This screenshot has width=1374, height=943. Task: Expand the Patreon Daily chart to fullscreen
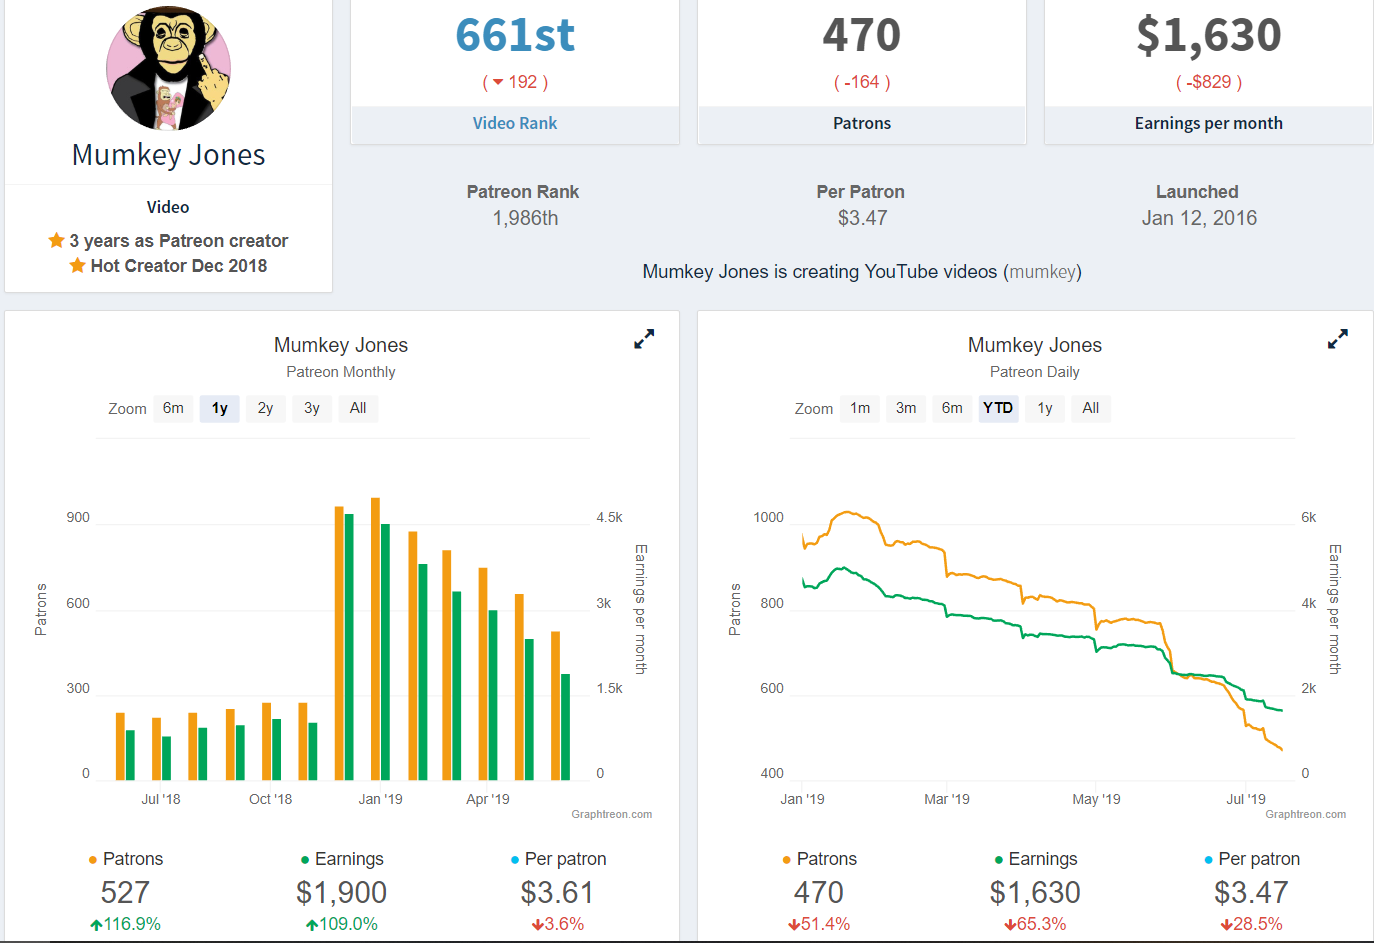point(1338,339)
